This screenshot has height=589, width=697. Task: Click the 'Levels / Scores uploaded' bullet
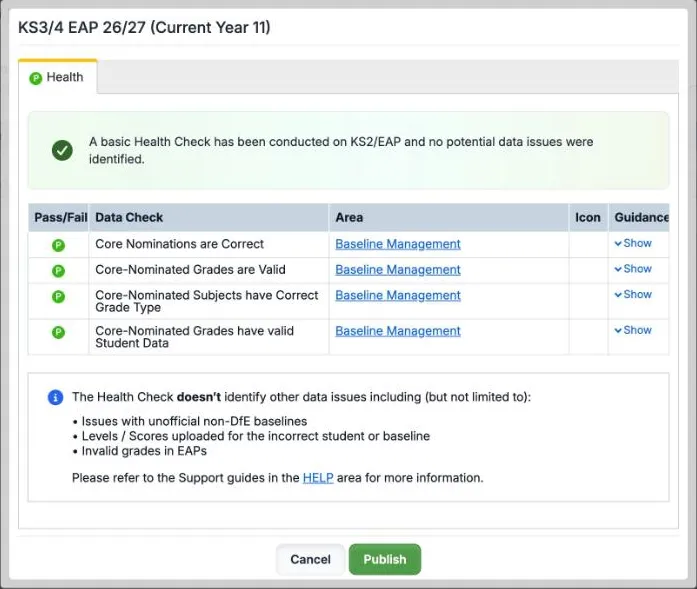pos(256,436)
